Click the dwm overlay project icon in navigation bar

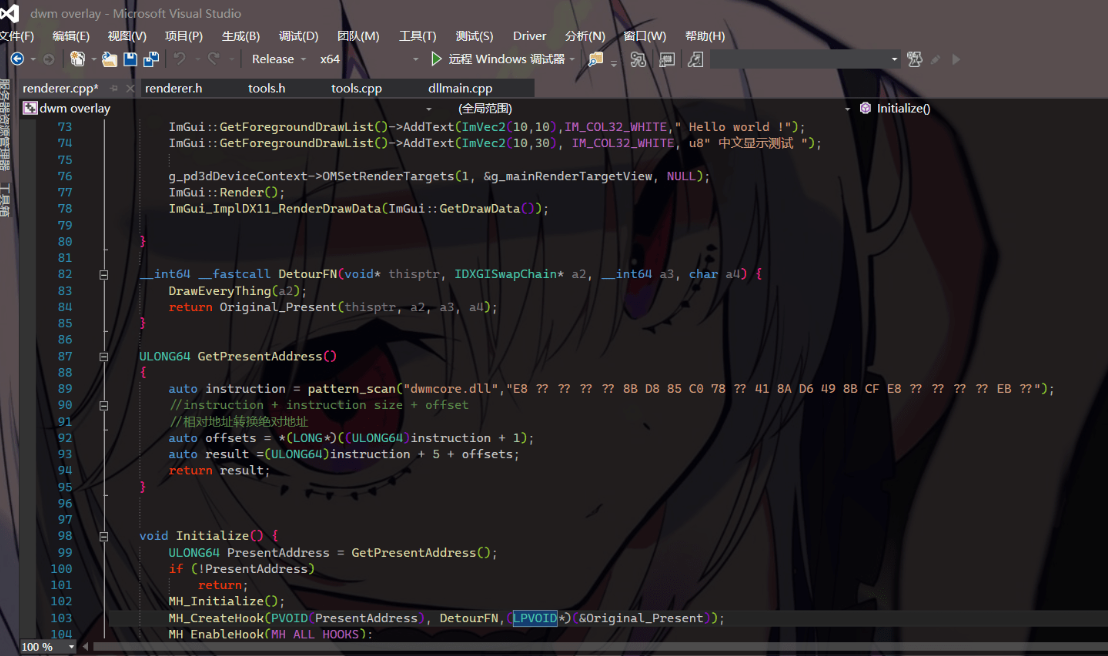coord(30,108)
